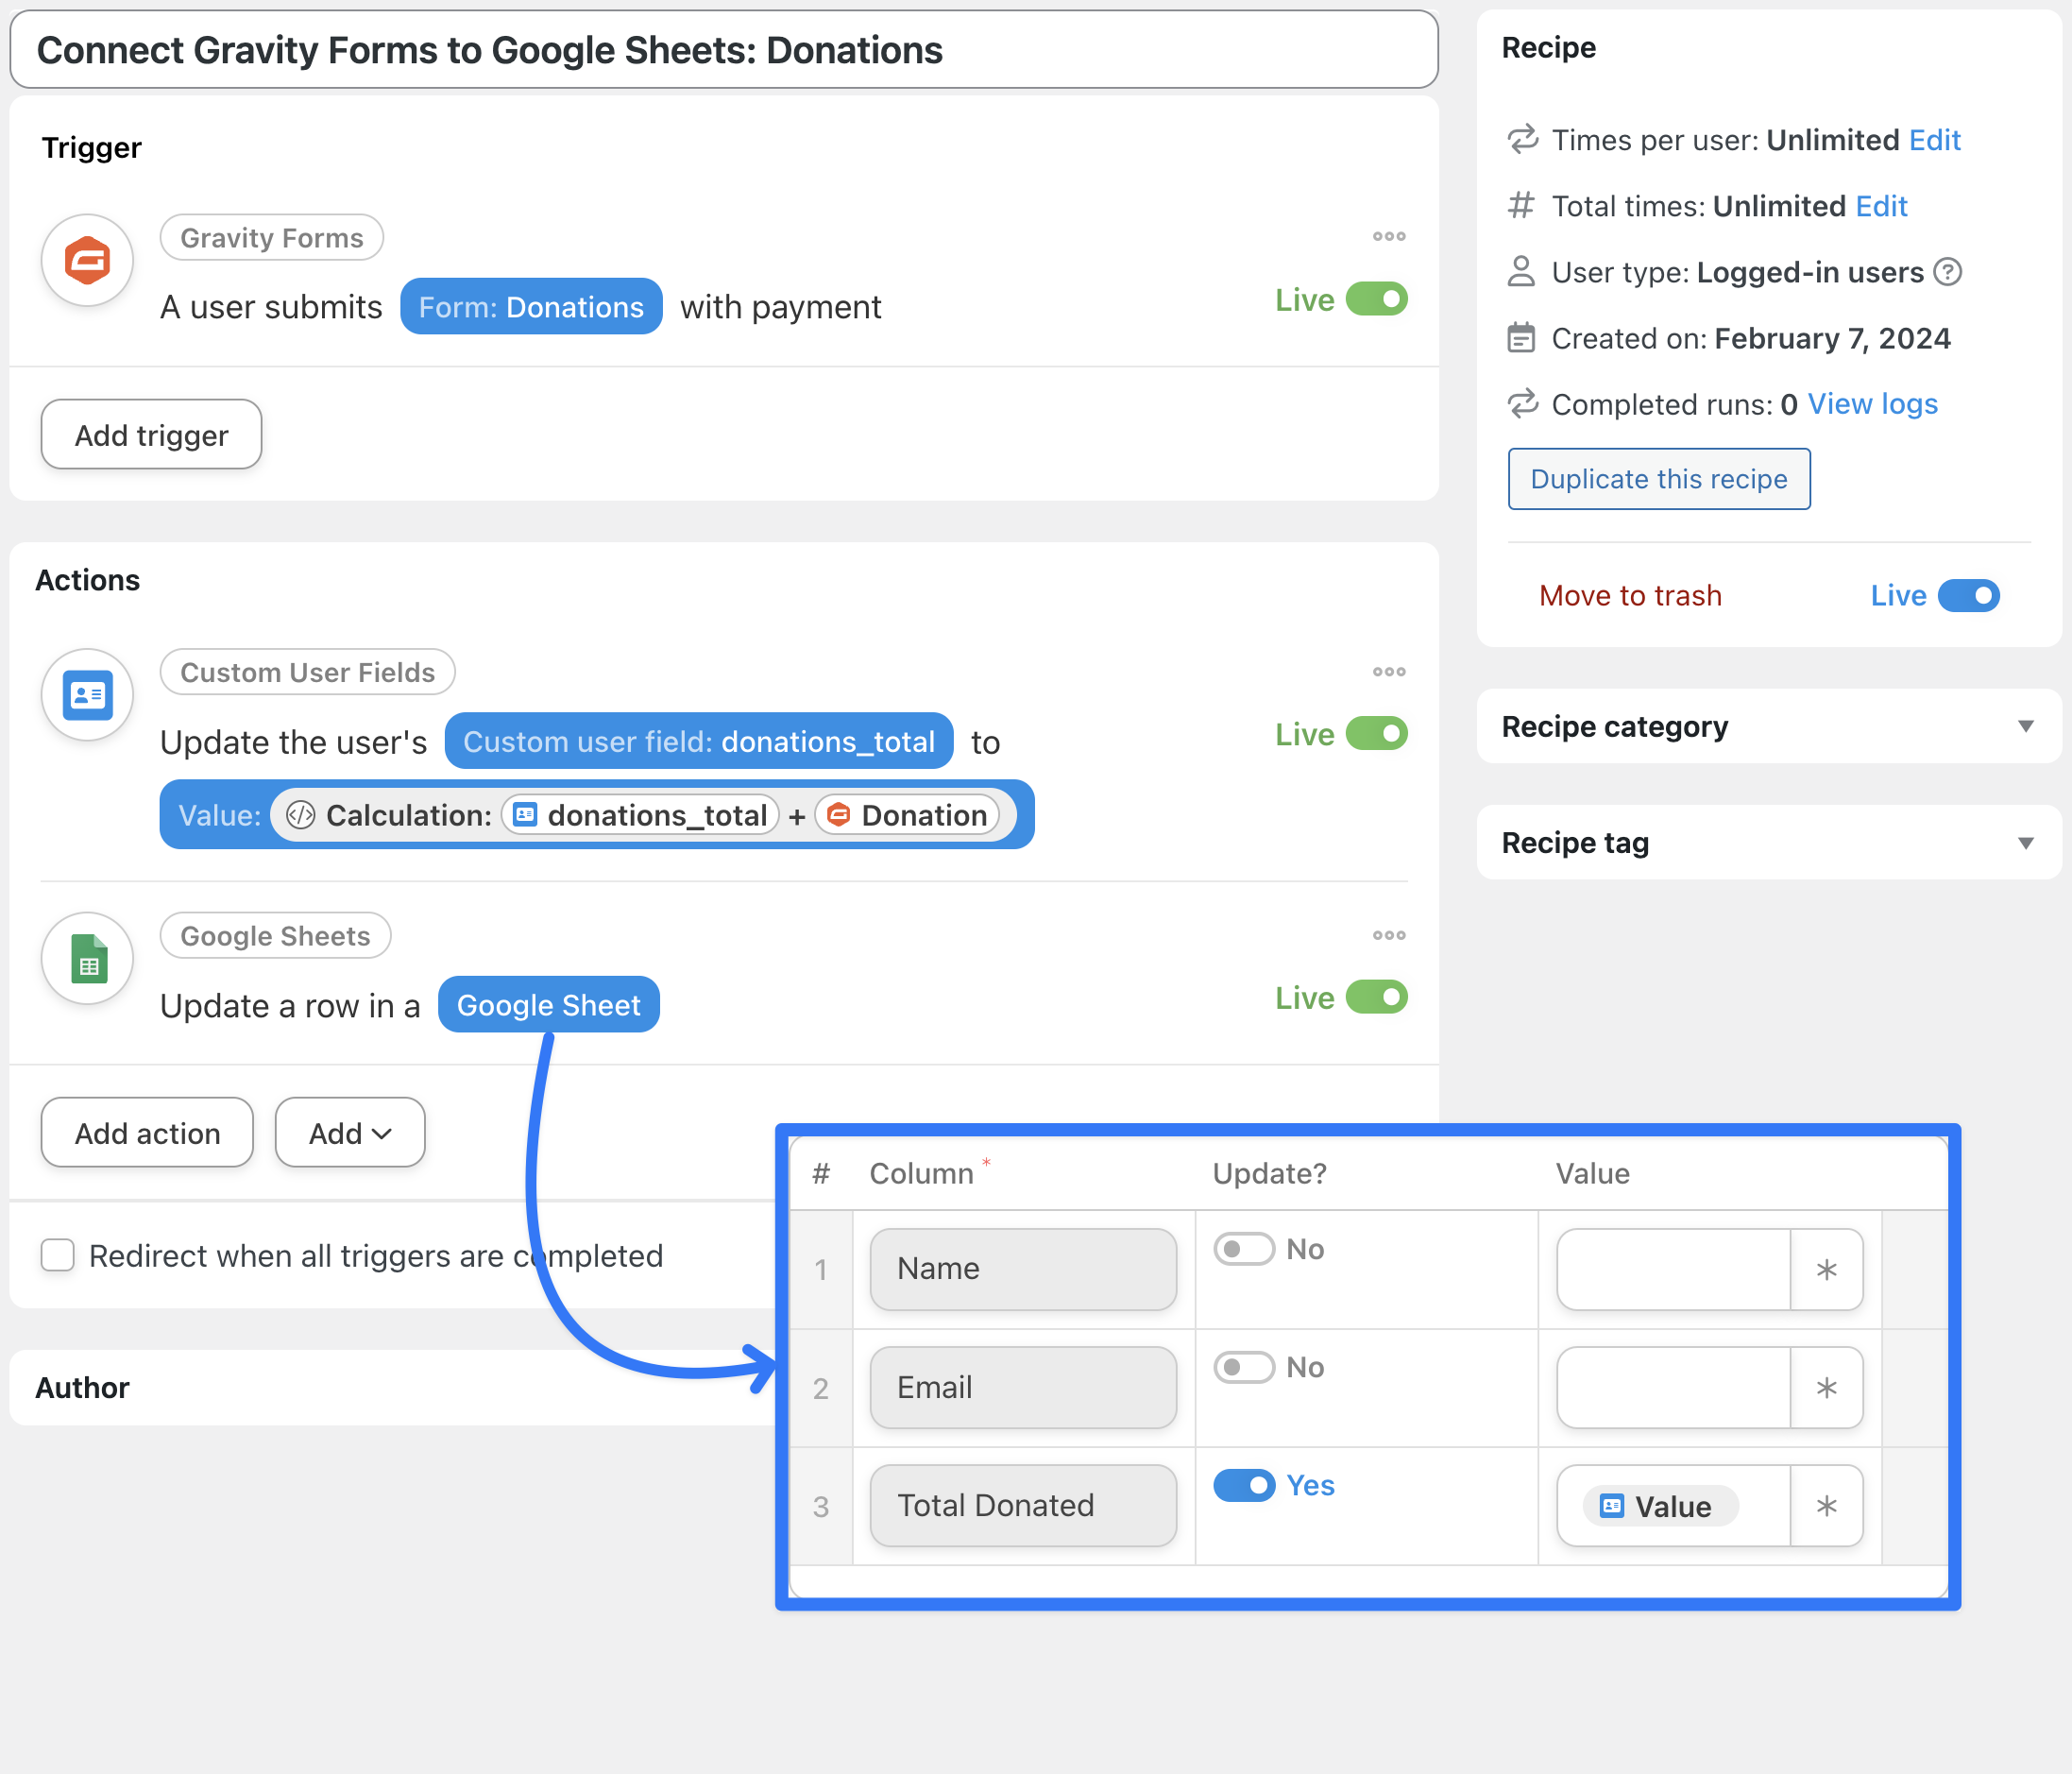Toggle the Update switch for the Email column

coord(1243,1367)
